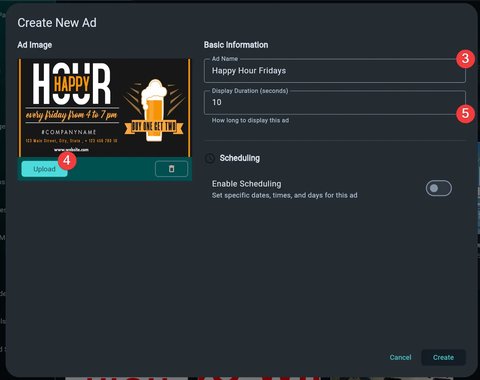Click the 'Basic Information' heading
Image resolution: width=480 pixels, height=380 pixels.
(236, 45)
